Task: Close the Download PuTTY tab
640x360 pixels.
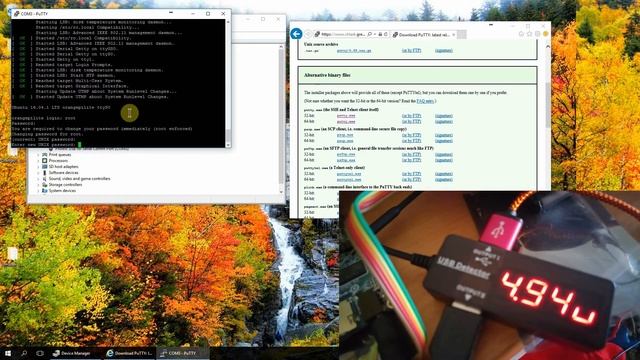Action: [453, 35]
